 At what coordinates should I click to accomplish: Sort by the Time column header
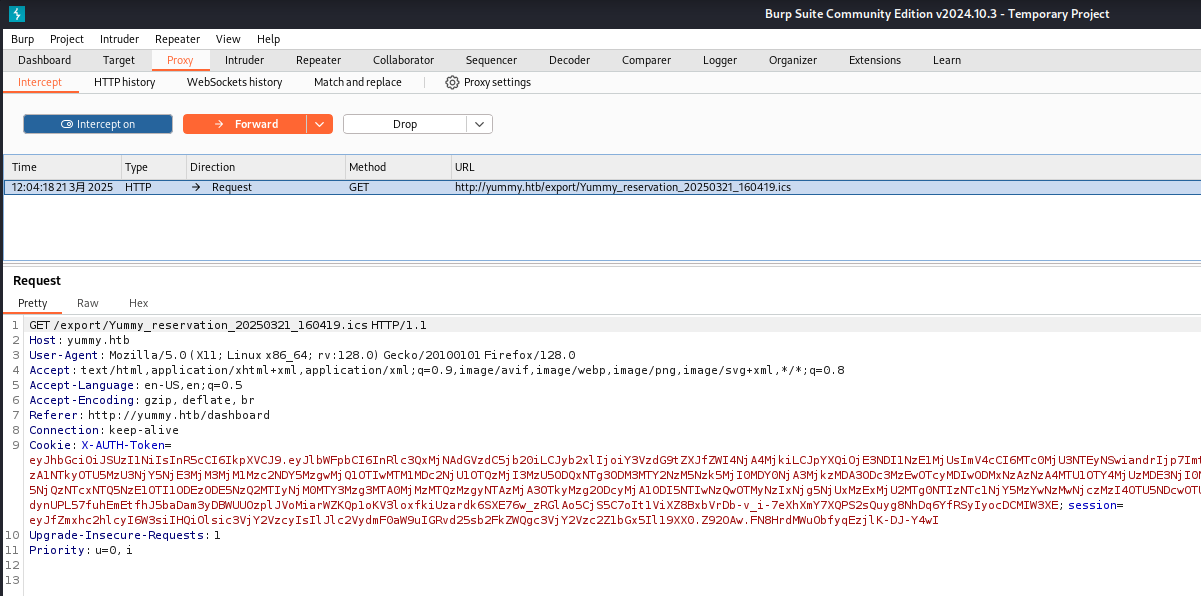click(60, 167)
